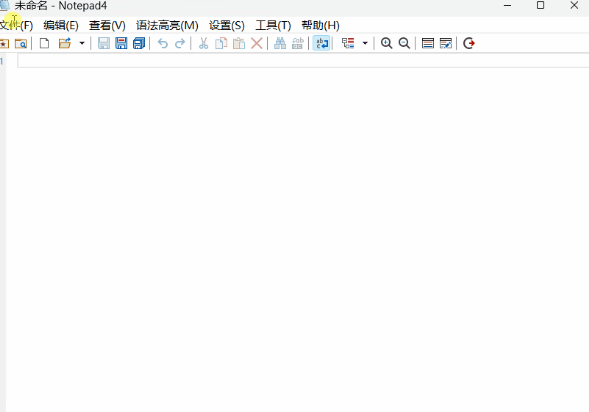
Task: Expand the recent files dropdown arrow
Action: coord(82,43)
